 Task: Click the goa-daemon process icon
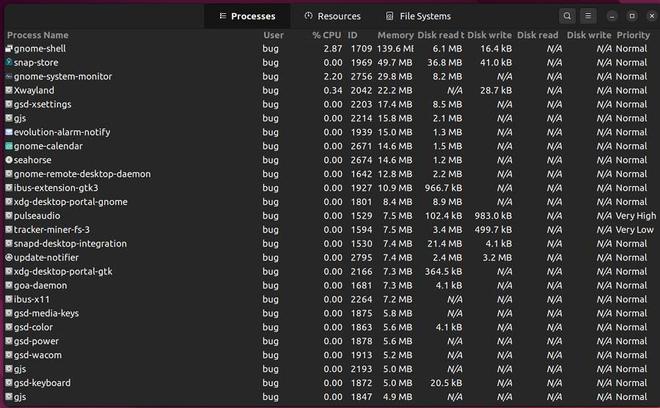tap(9, 285)
